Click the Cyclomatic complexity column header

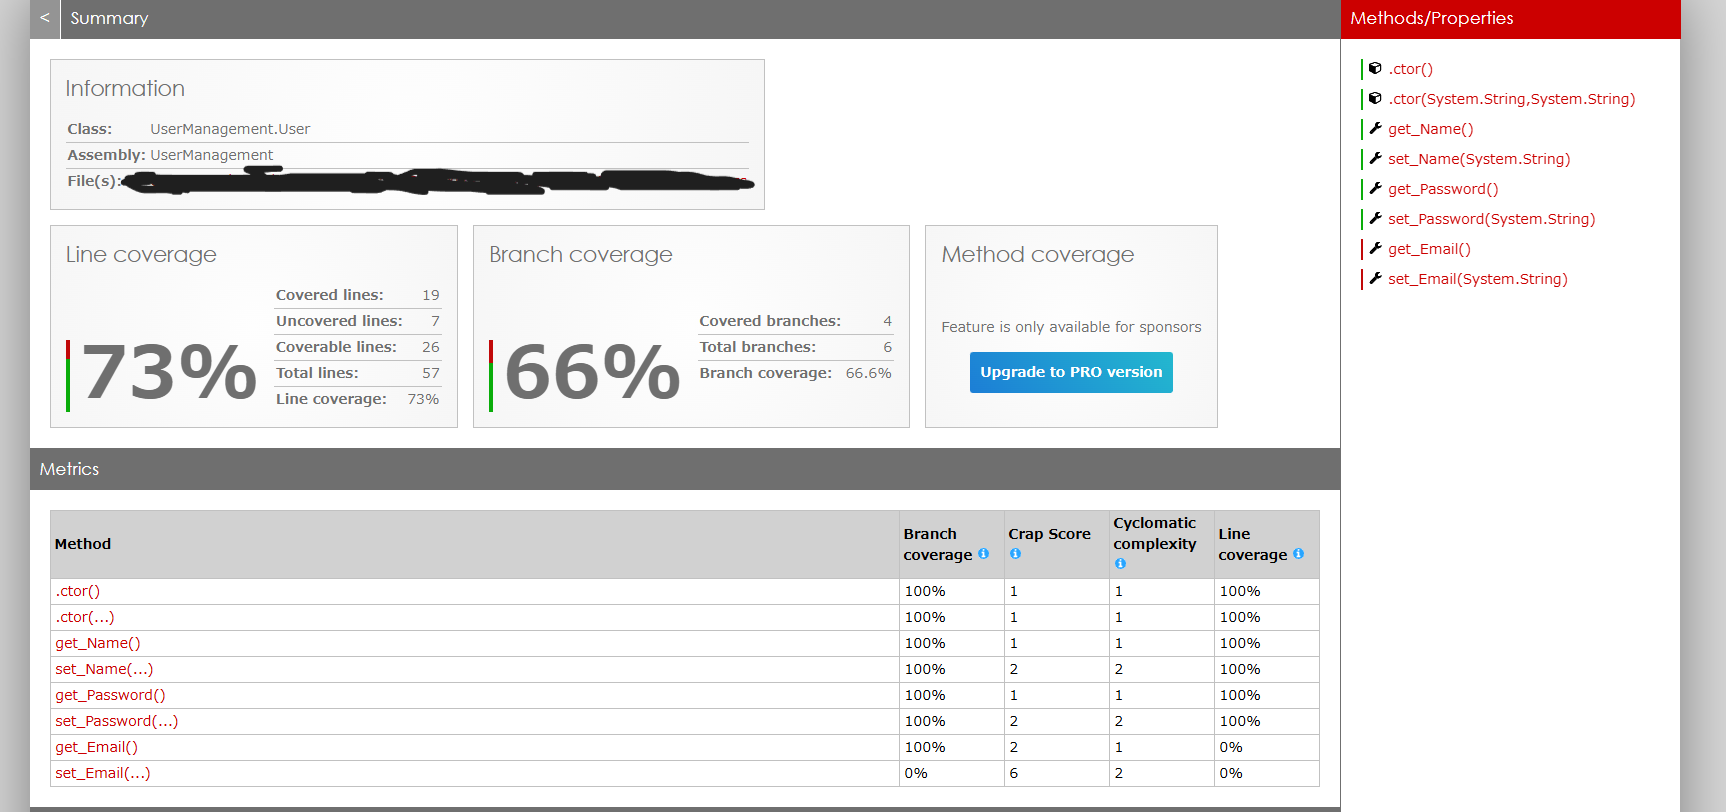(1162, 544)
